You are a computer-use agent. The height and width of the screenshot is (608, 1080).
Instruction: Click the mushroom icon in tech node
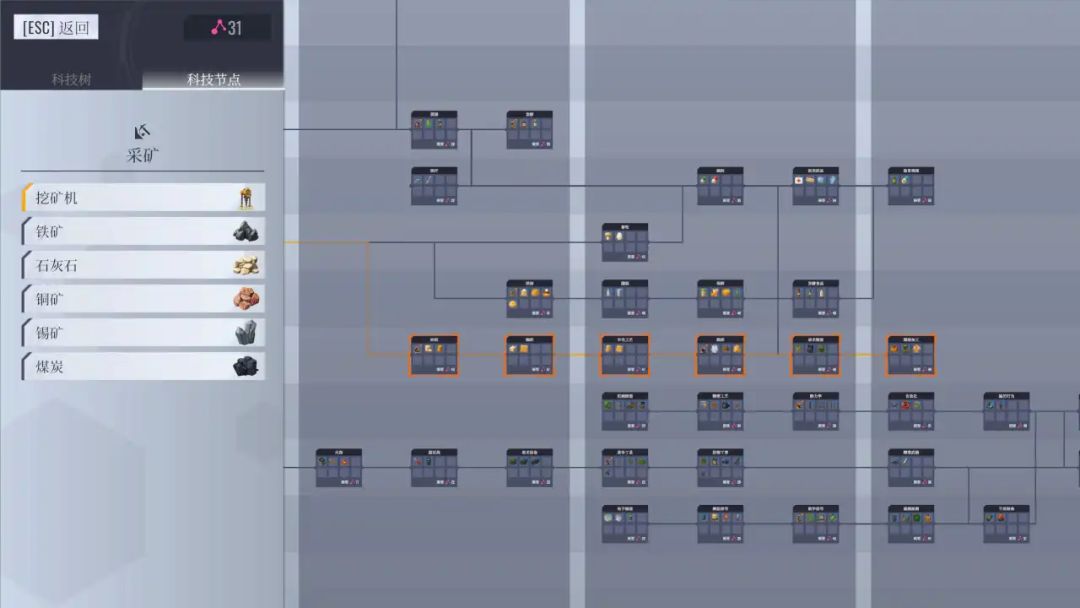click(608, 236)
